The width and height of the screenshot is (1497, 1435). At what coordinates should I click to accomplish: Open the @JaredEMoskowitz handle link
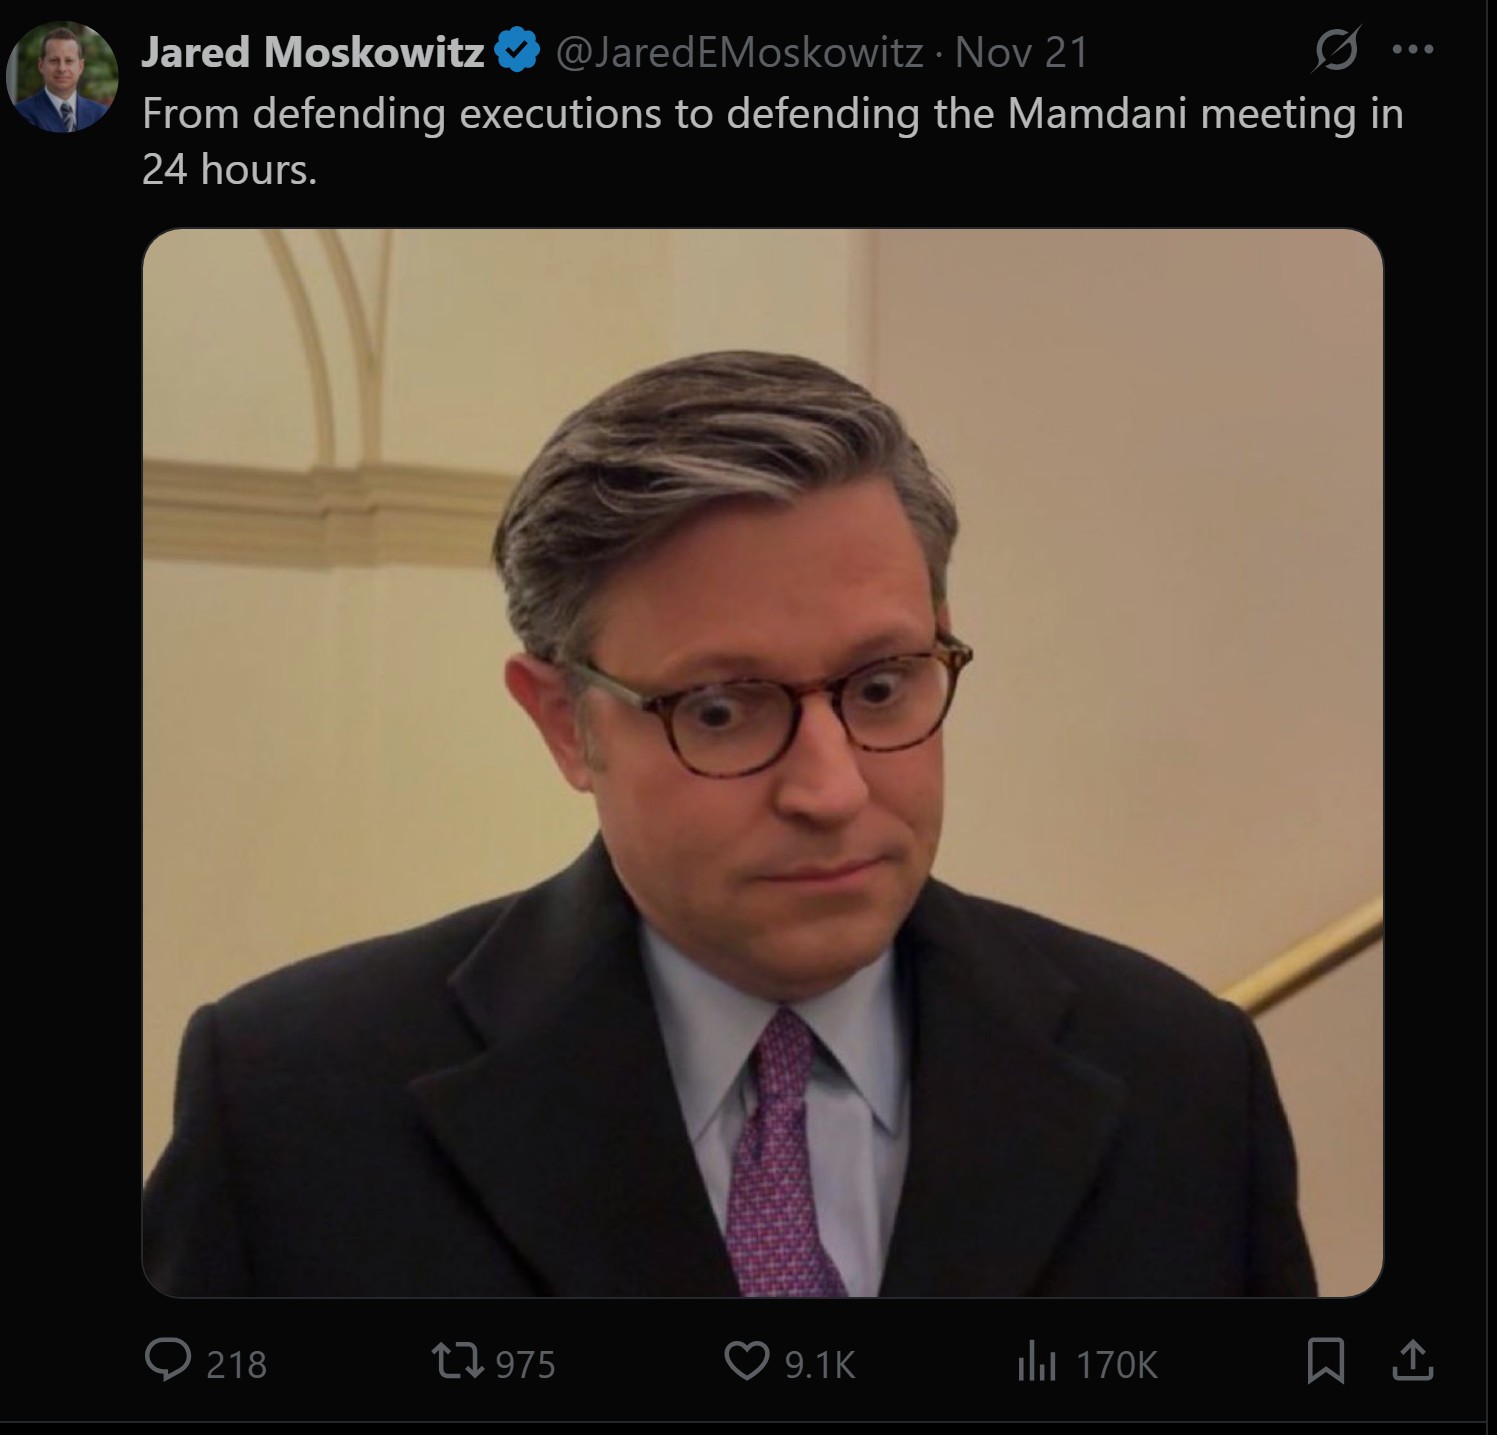click(x=738, y=52)
